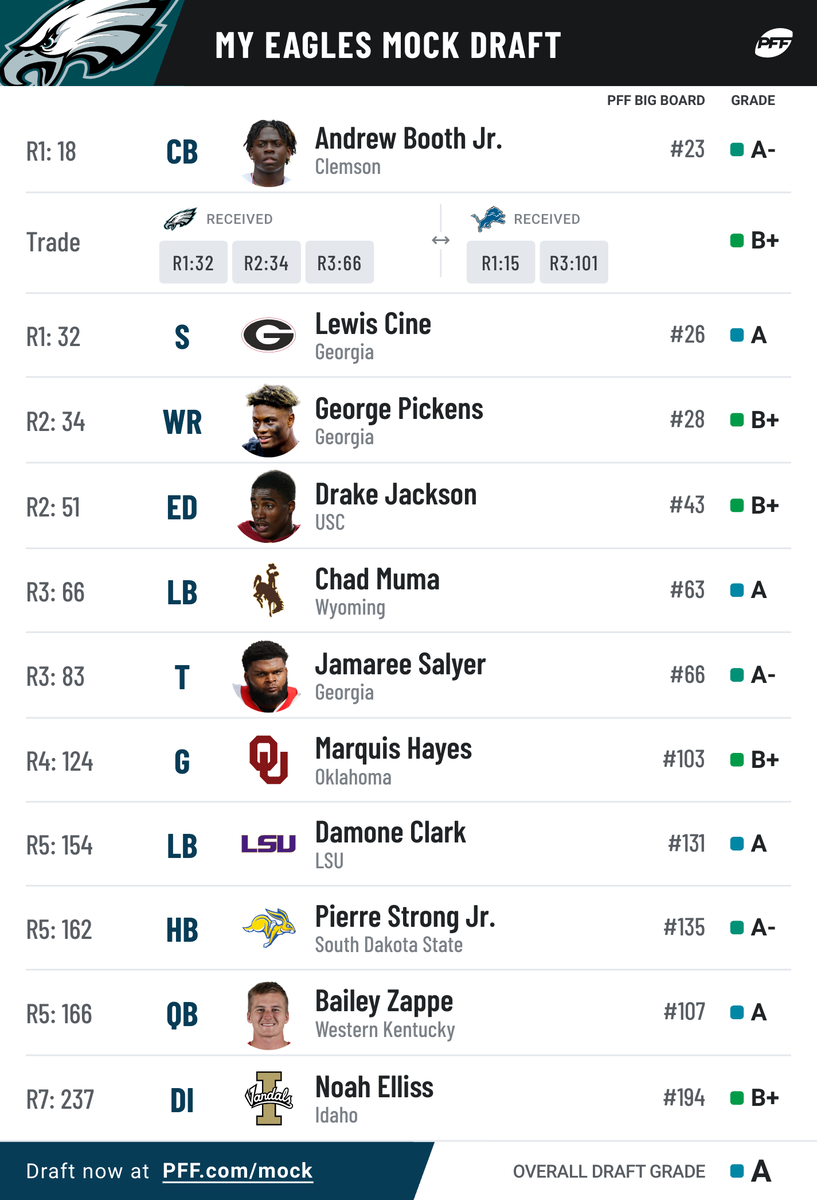Click Bailey Zappe's player headshot
The image size is (817, 1200).
click(269, 1015)
